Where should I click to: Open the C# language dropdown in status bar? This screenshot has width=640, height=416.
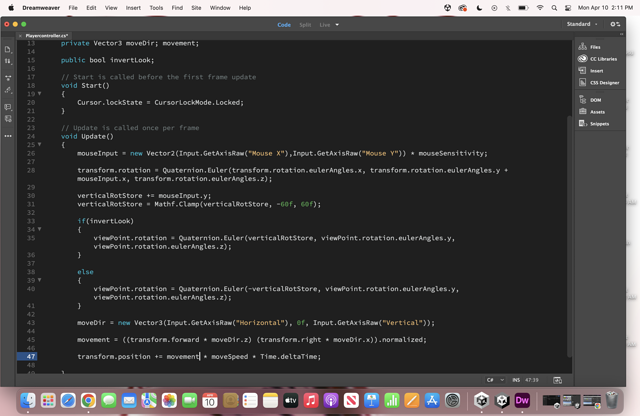click(x=495, y=380)
